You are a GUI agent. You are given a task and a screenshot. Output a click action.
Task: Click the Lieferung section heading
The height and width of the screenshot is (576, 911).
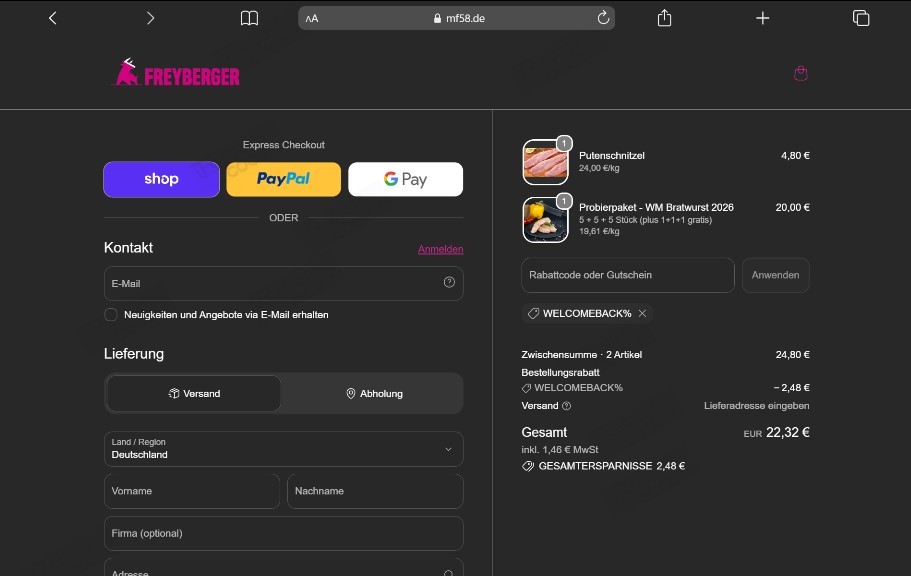point(134,354)
